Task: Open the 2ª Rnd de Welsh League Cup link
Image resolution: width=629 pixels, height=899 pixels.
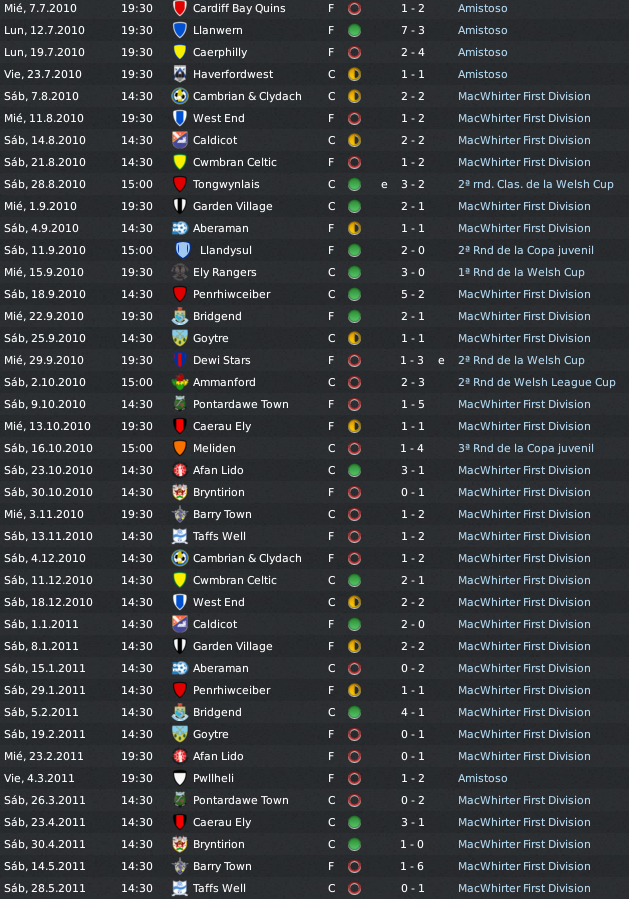Action: (537, 382)
